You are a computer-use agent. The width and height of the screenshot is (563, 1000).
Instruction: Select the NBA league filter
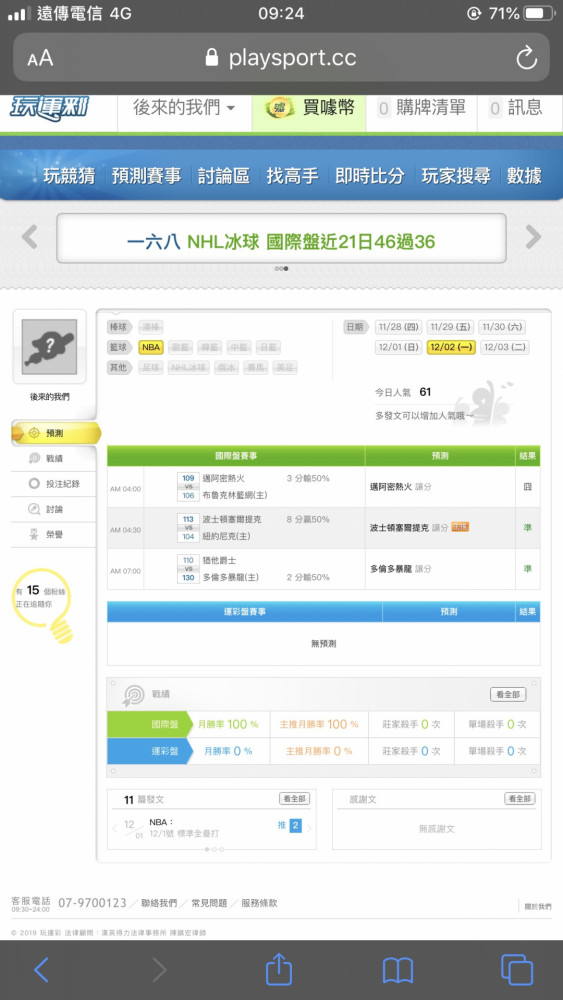151,348
